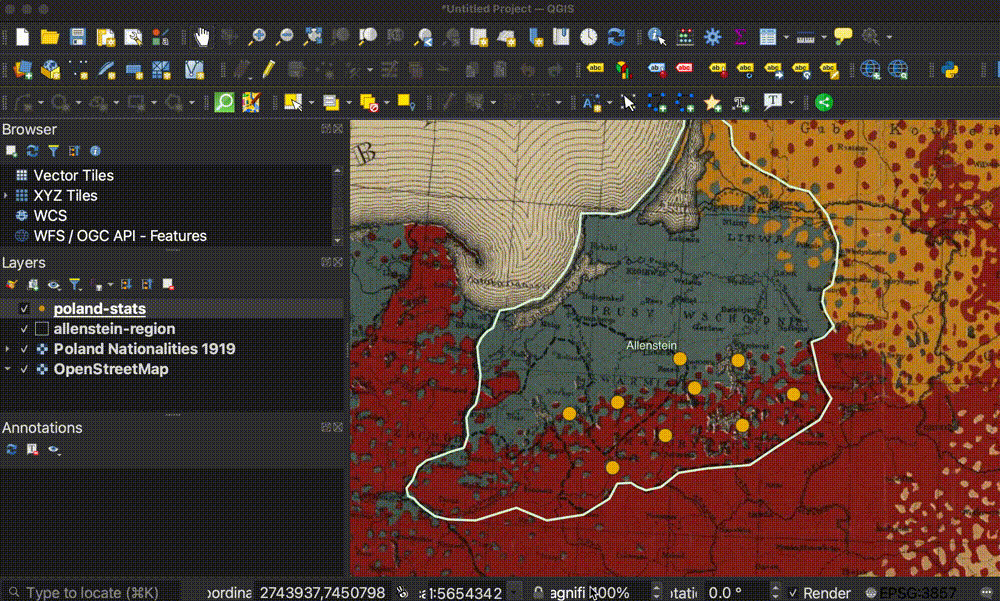This screenshot has width=1000, height=601.
Task: Click the green locator search magnifier icon
Action: click(x=224, y=102)
